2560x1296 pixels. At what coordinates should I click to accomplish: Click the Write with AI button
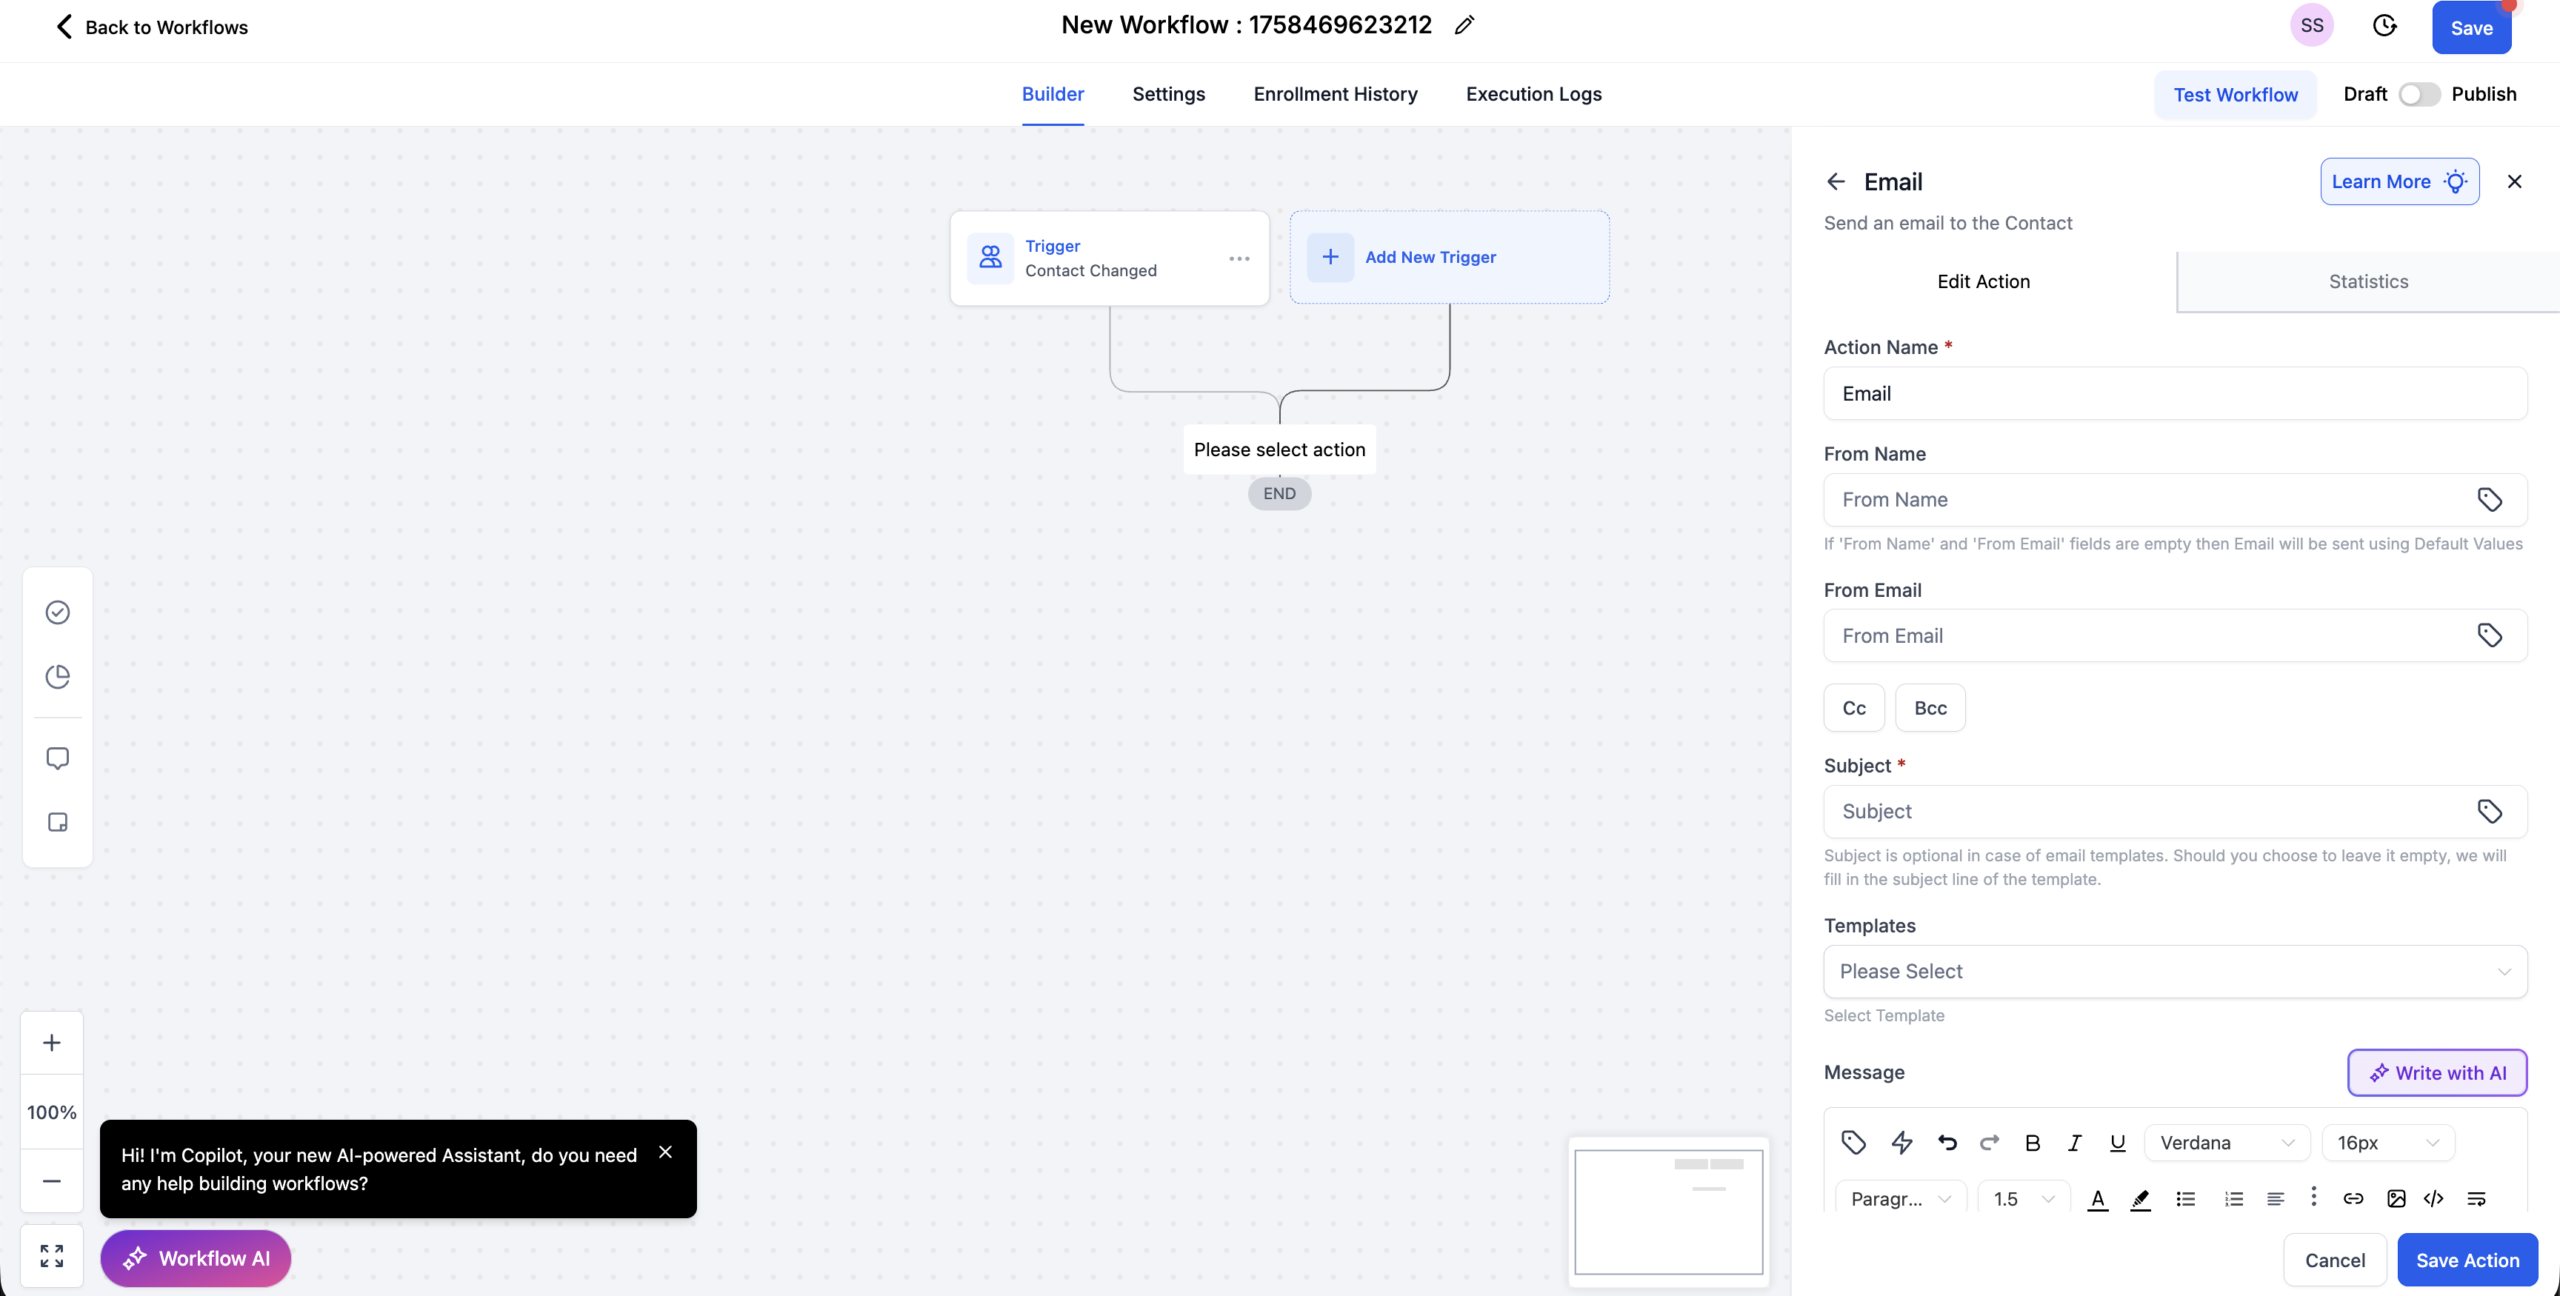[x=2437, y=1072]
